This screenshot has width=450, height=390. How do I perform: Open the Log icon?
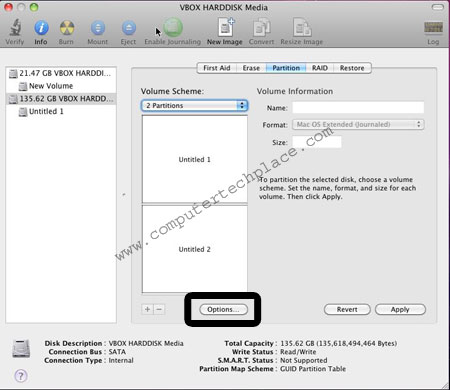(x=433, y=28)
